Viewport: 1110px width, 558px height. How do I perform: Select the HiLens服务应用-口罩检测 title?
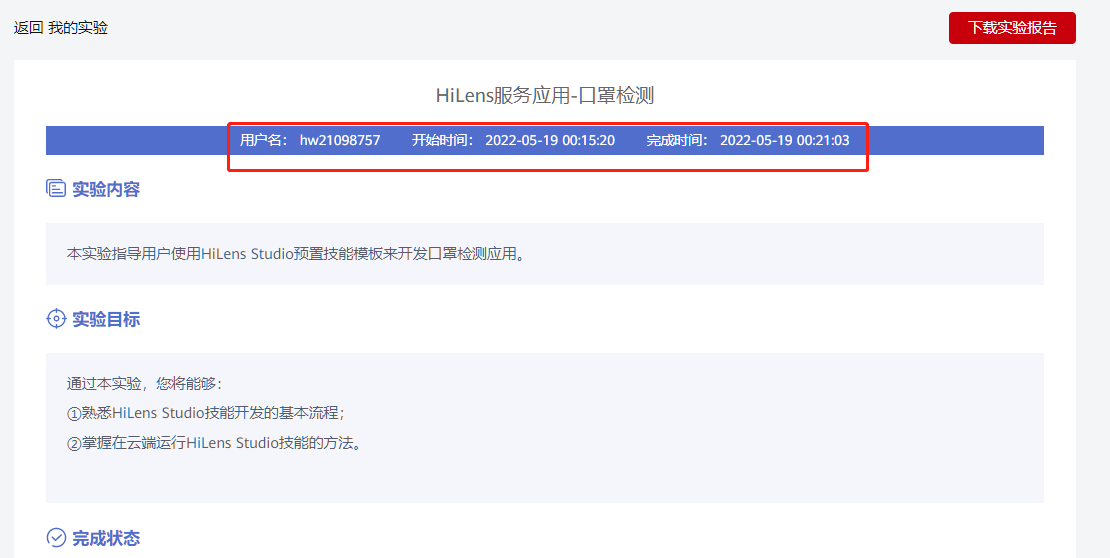[x=544, y=96]
